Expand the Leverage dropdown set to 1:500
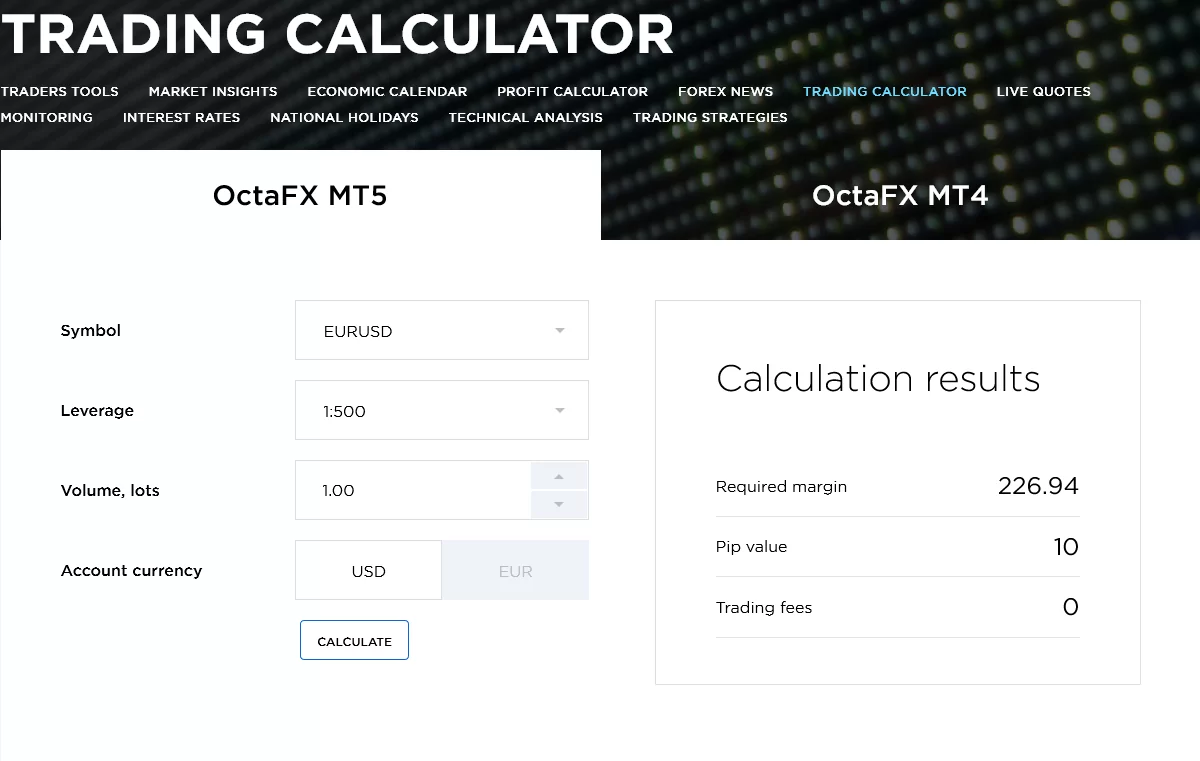 click(x=442, y=410)
